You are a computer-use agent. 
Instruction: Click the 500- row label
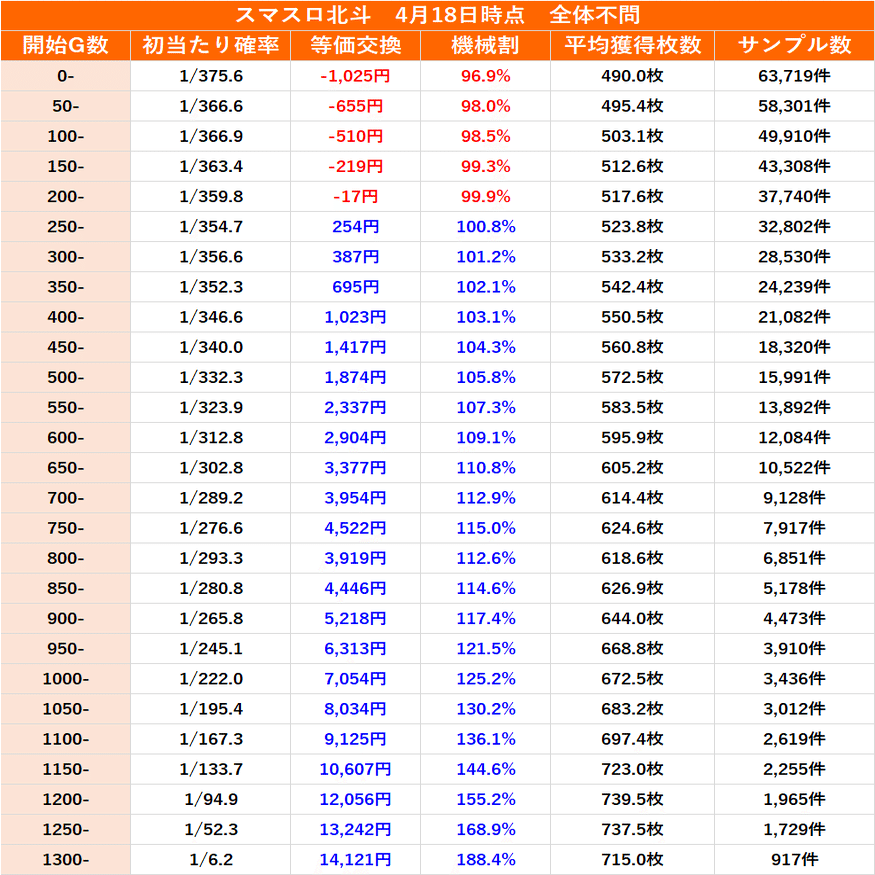(65, 377)
